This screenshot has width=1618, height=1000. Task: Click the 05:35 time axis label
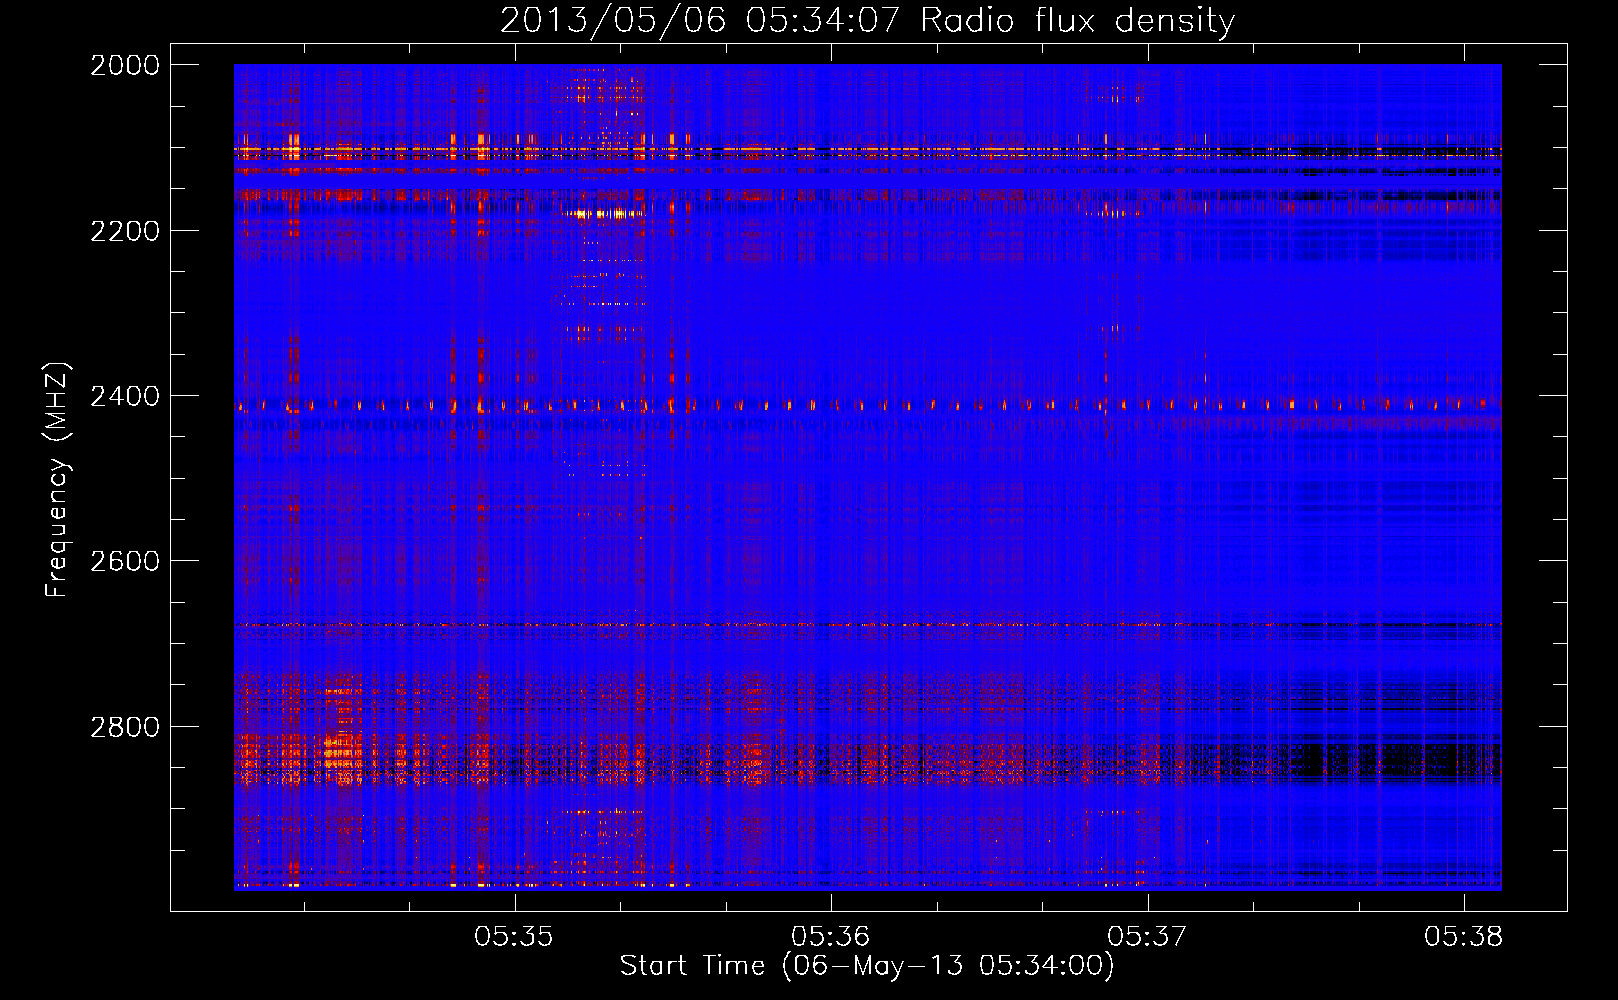pyautogui.click(x=514, y=937)
